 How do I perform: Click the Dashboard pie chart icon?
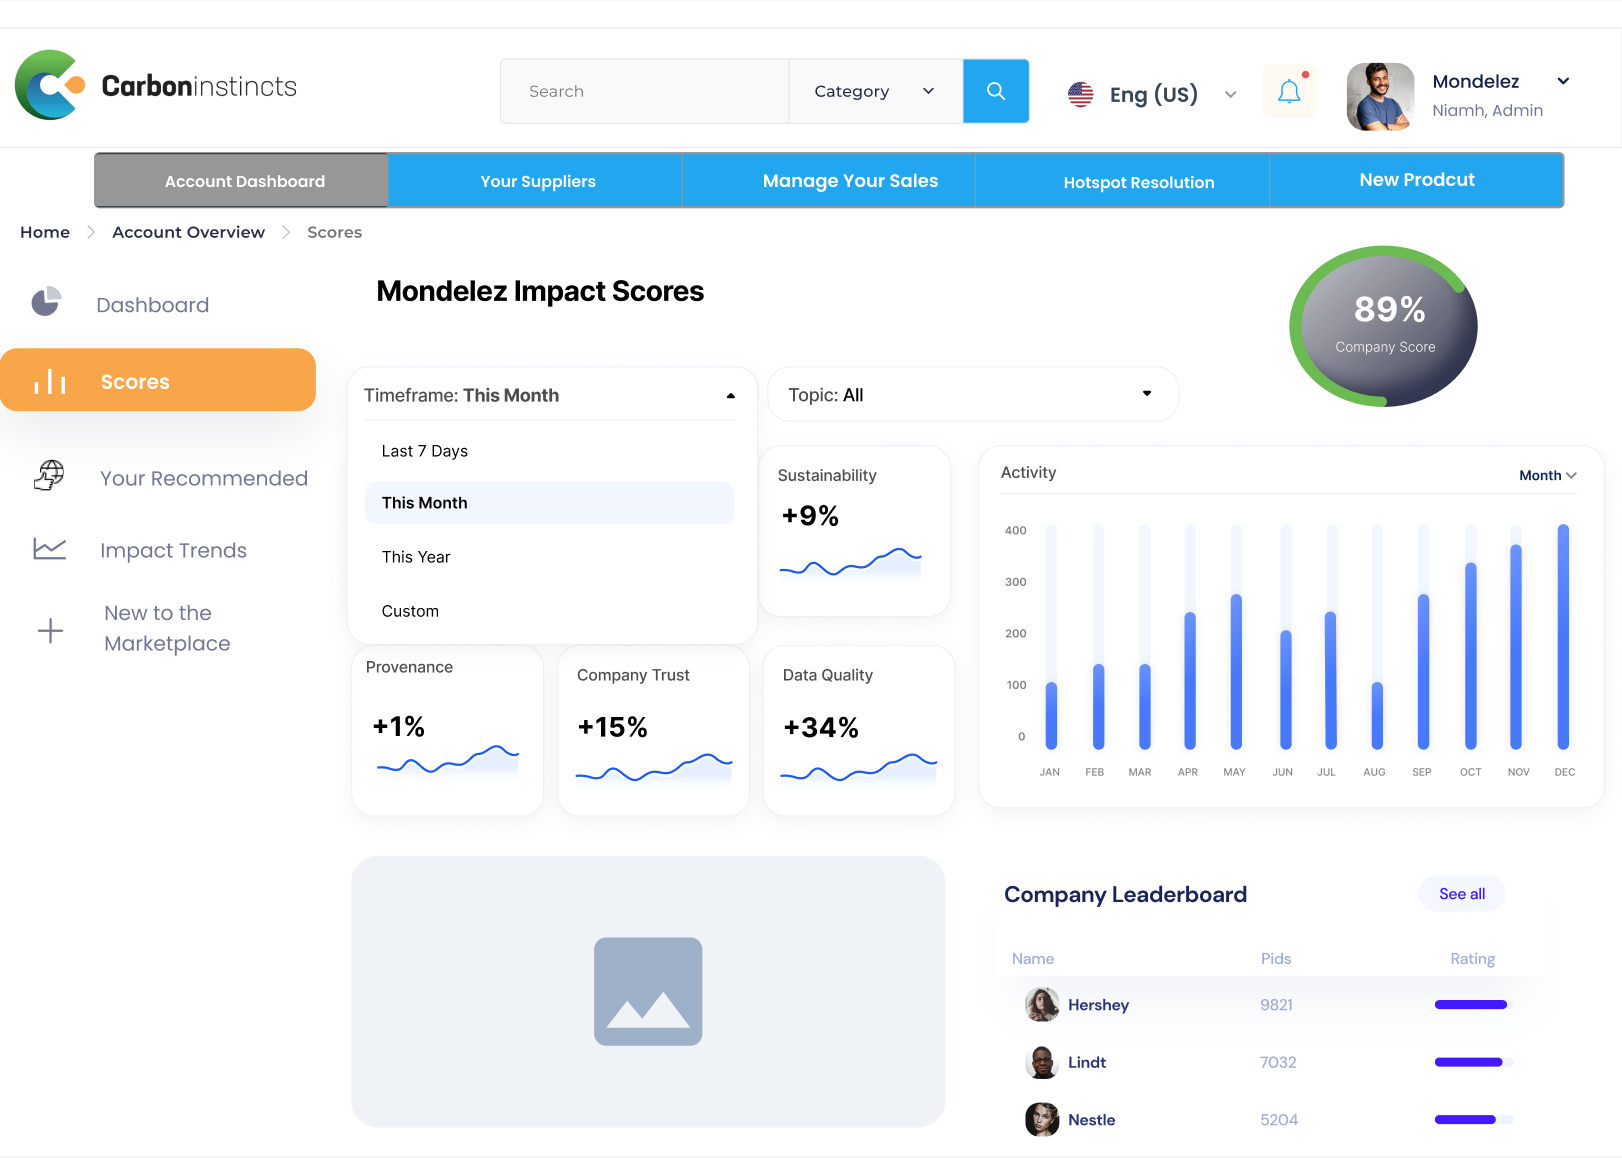(46, 301)
